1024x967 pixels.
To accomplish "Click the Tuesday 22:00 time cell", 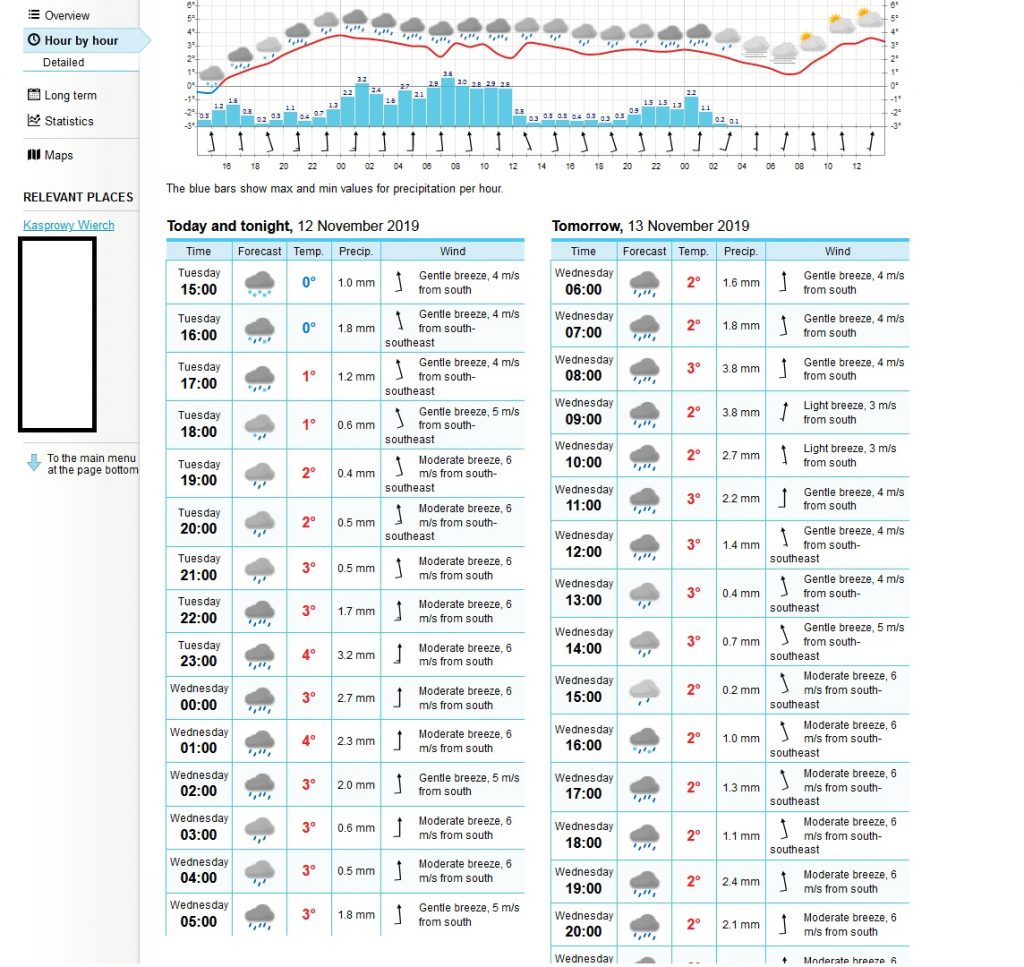I will point(199,610).
